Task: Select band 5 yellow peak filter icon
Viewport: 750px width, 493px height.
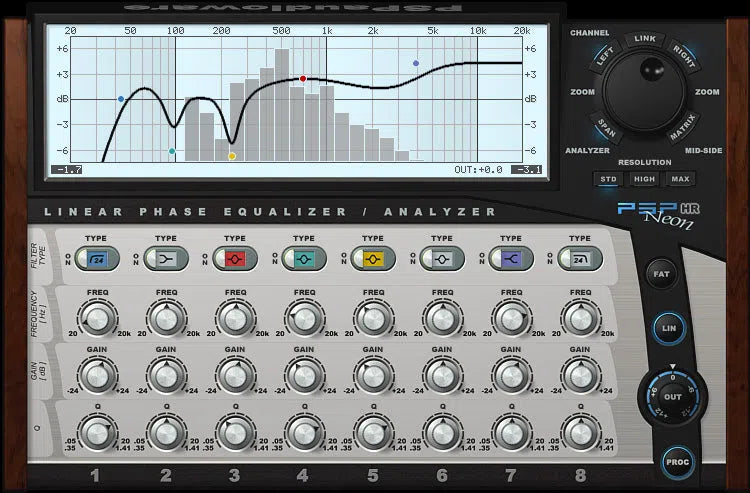Action: [373, 259]
